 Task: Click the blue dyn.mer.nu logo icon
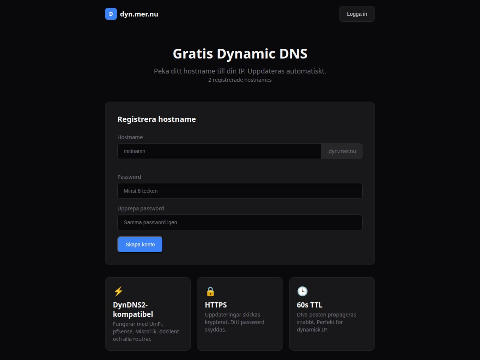point(111,14)
